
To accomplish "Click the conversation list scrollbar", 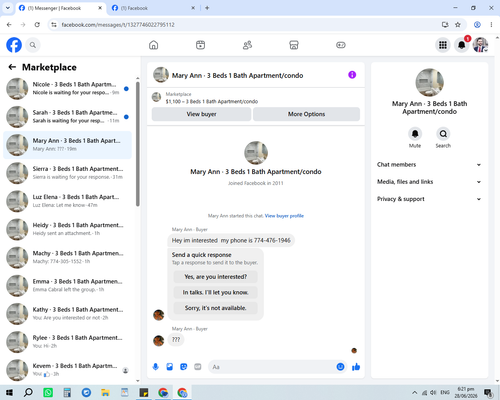I will click(138, 144).
